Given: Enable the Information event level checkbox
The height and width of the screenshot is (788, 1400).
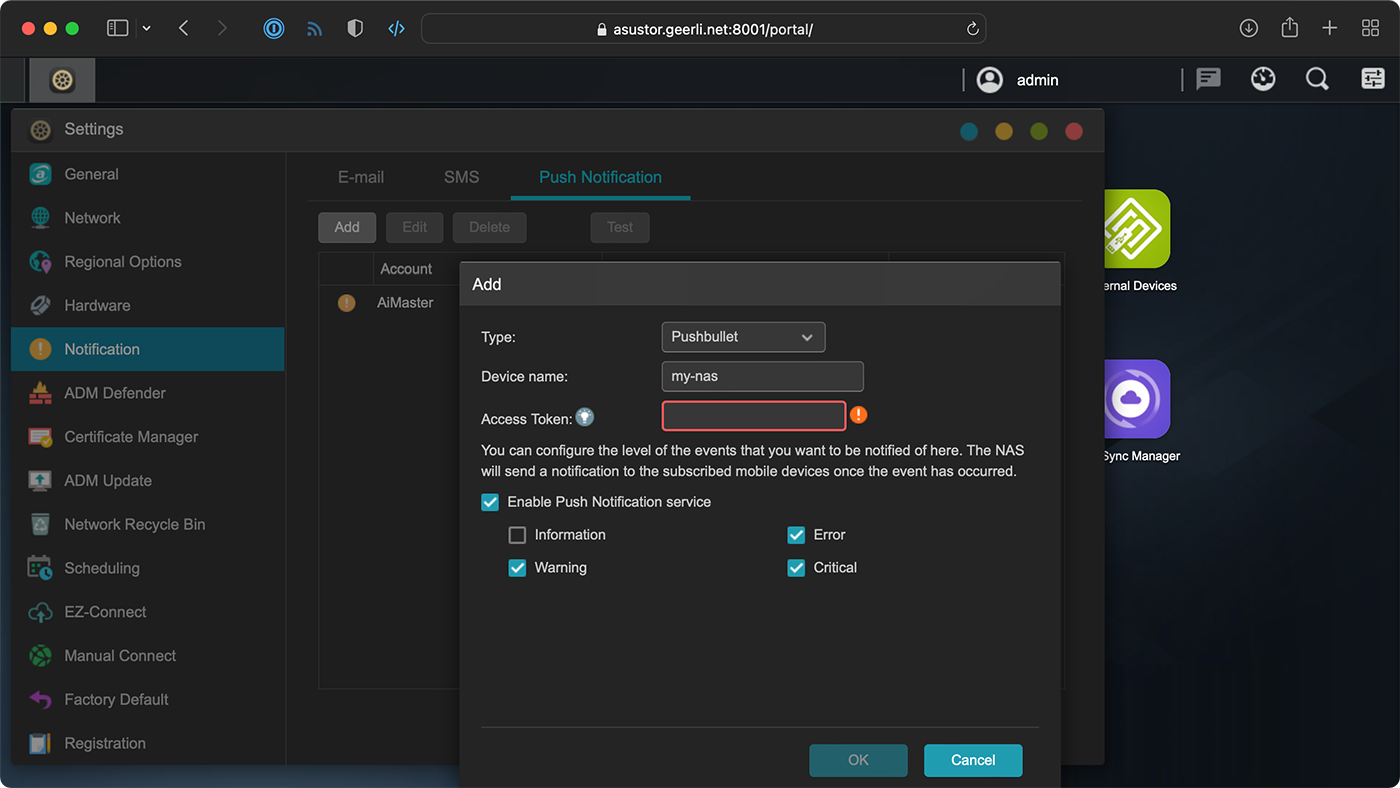Looking at the screenshot, I should point(517,535).
